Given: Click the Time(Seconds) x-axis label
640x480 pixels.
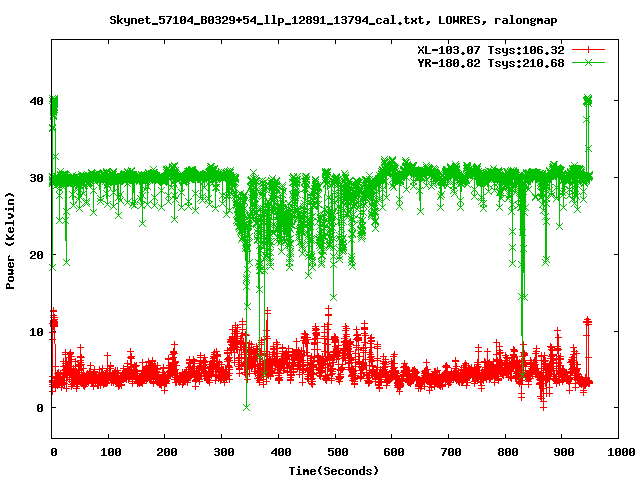Looking at the screenshot, I should tap(334, 471).
